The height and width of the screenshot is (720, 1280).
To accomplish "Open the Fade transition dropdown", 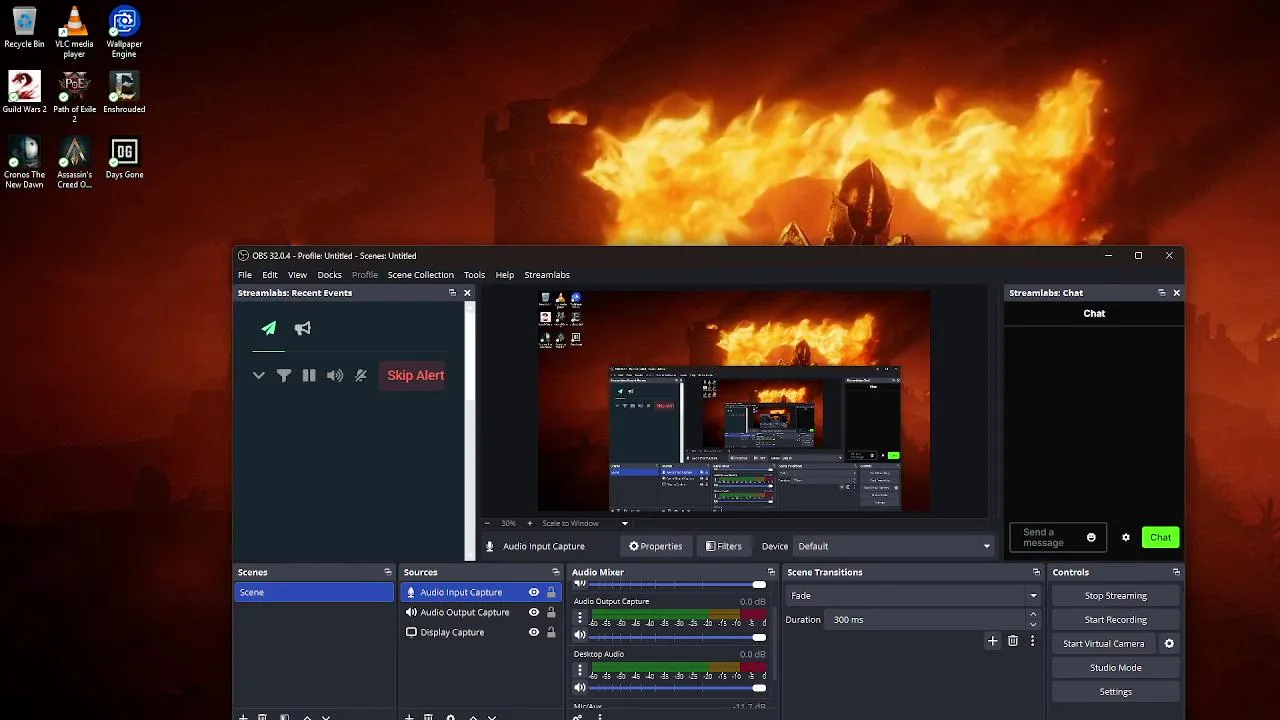I will tap(914, 595).
